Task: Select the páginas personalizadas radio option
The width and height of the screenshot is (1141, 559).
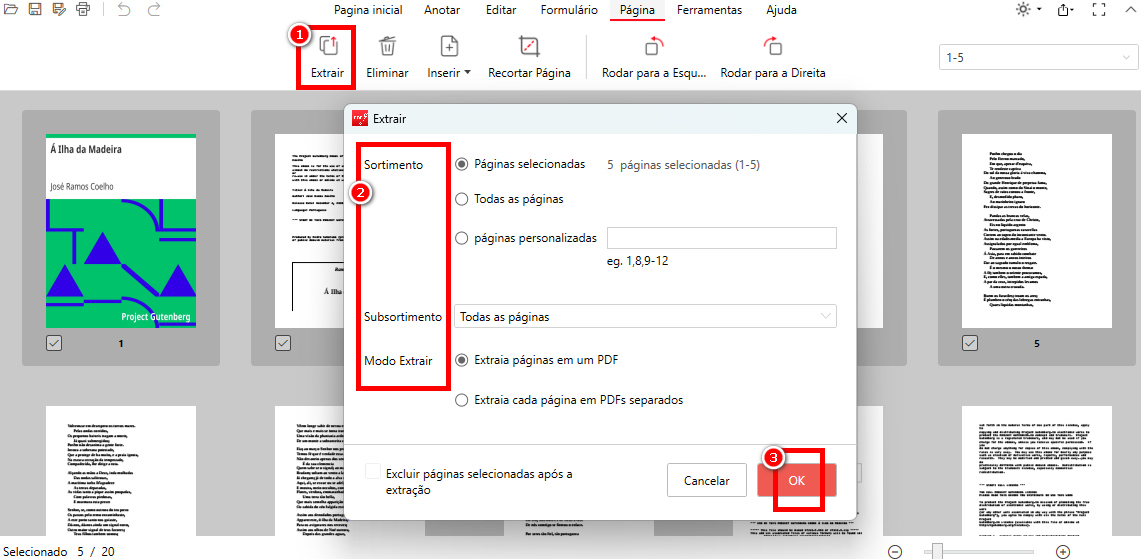Action: point(461,238)
